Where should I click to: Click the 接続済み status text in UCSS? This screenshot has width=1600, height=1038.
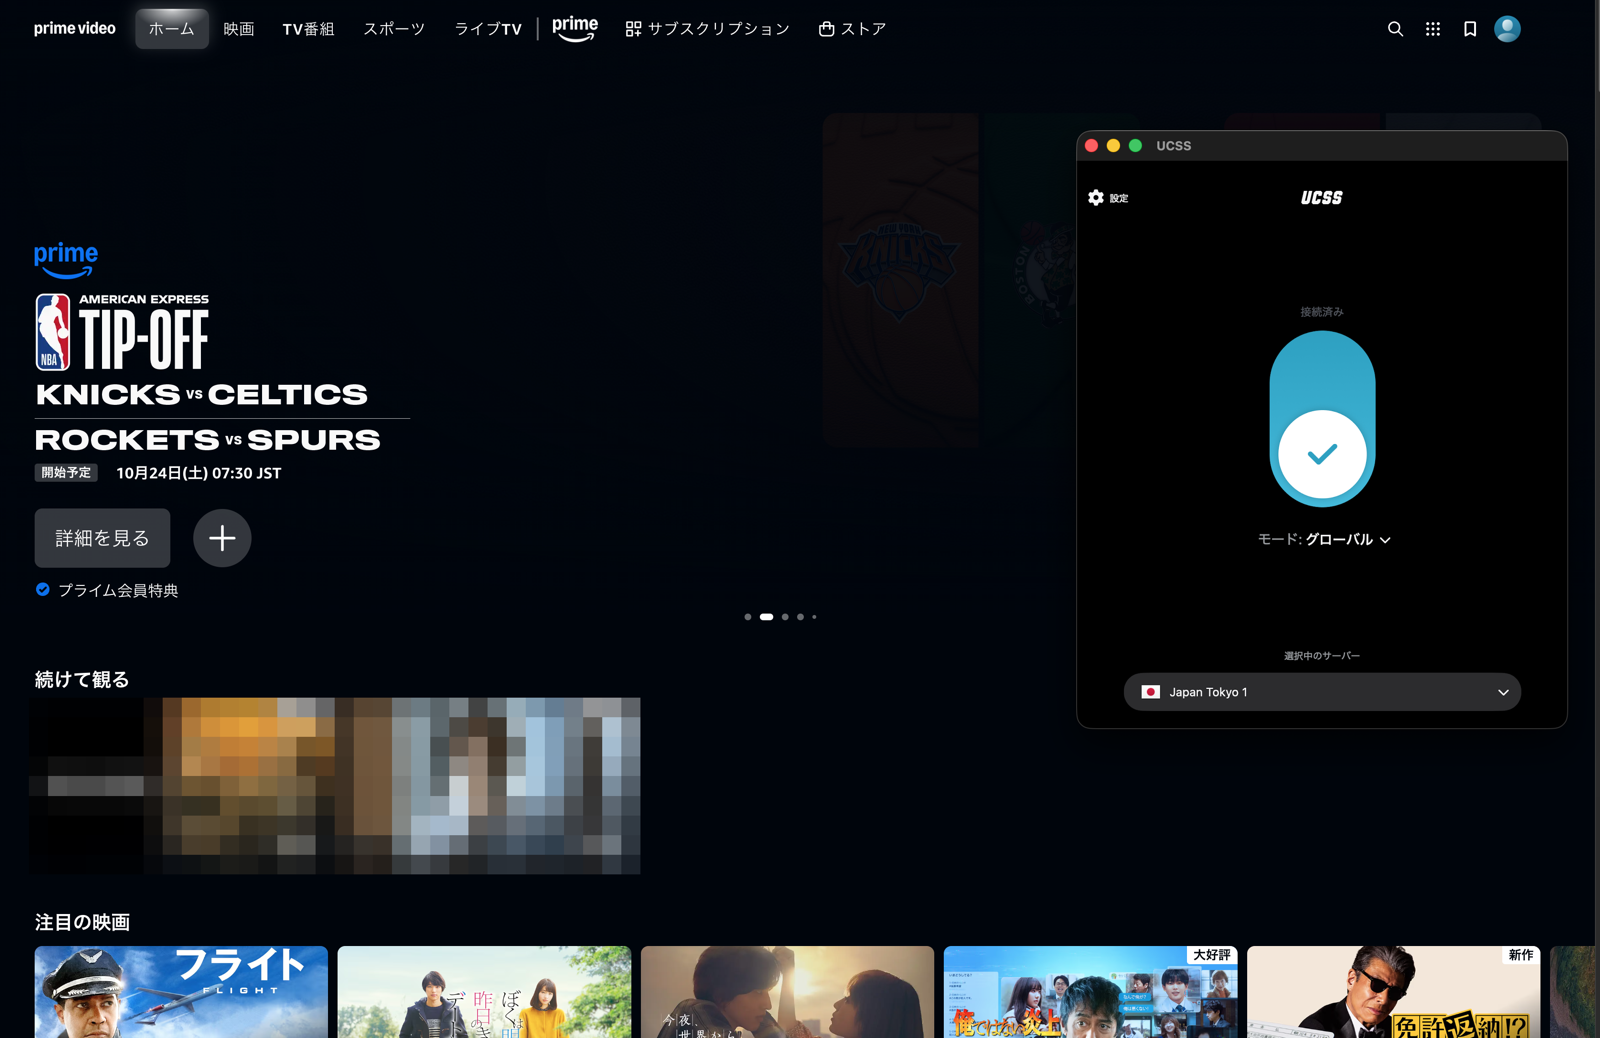pos(1322,312)
